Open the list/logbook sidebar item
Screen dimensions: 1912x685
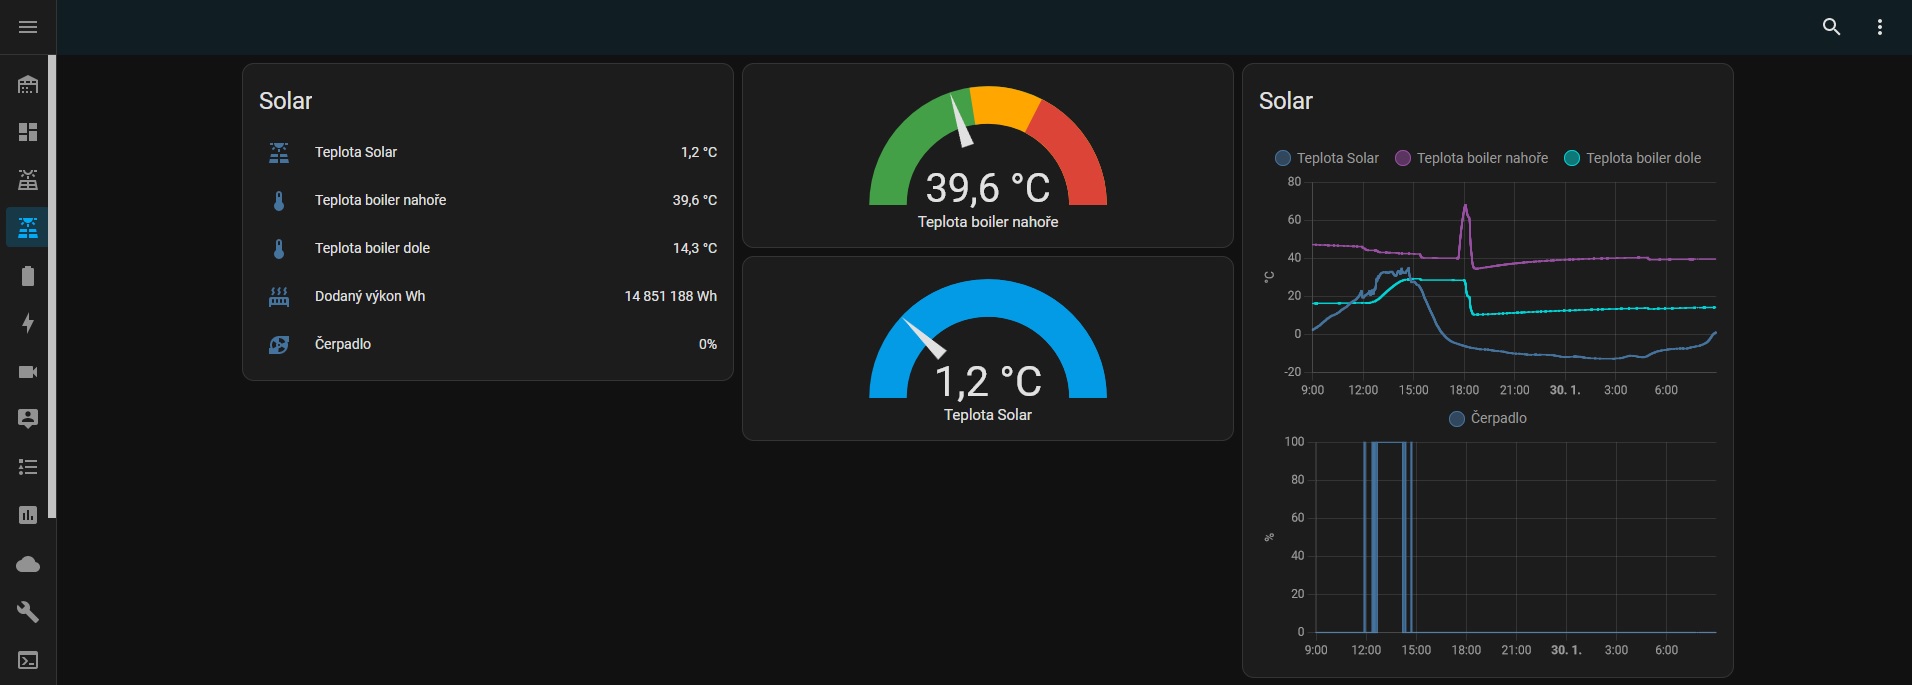(x=28, y=467)
